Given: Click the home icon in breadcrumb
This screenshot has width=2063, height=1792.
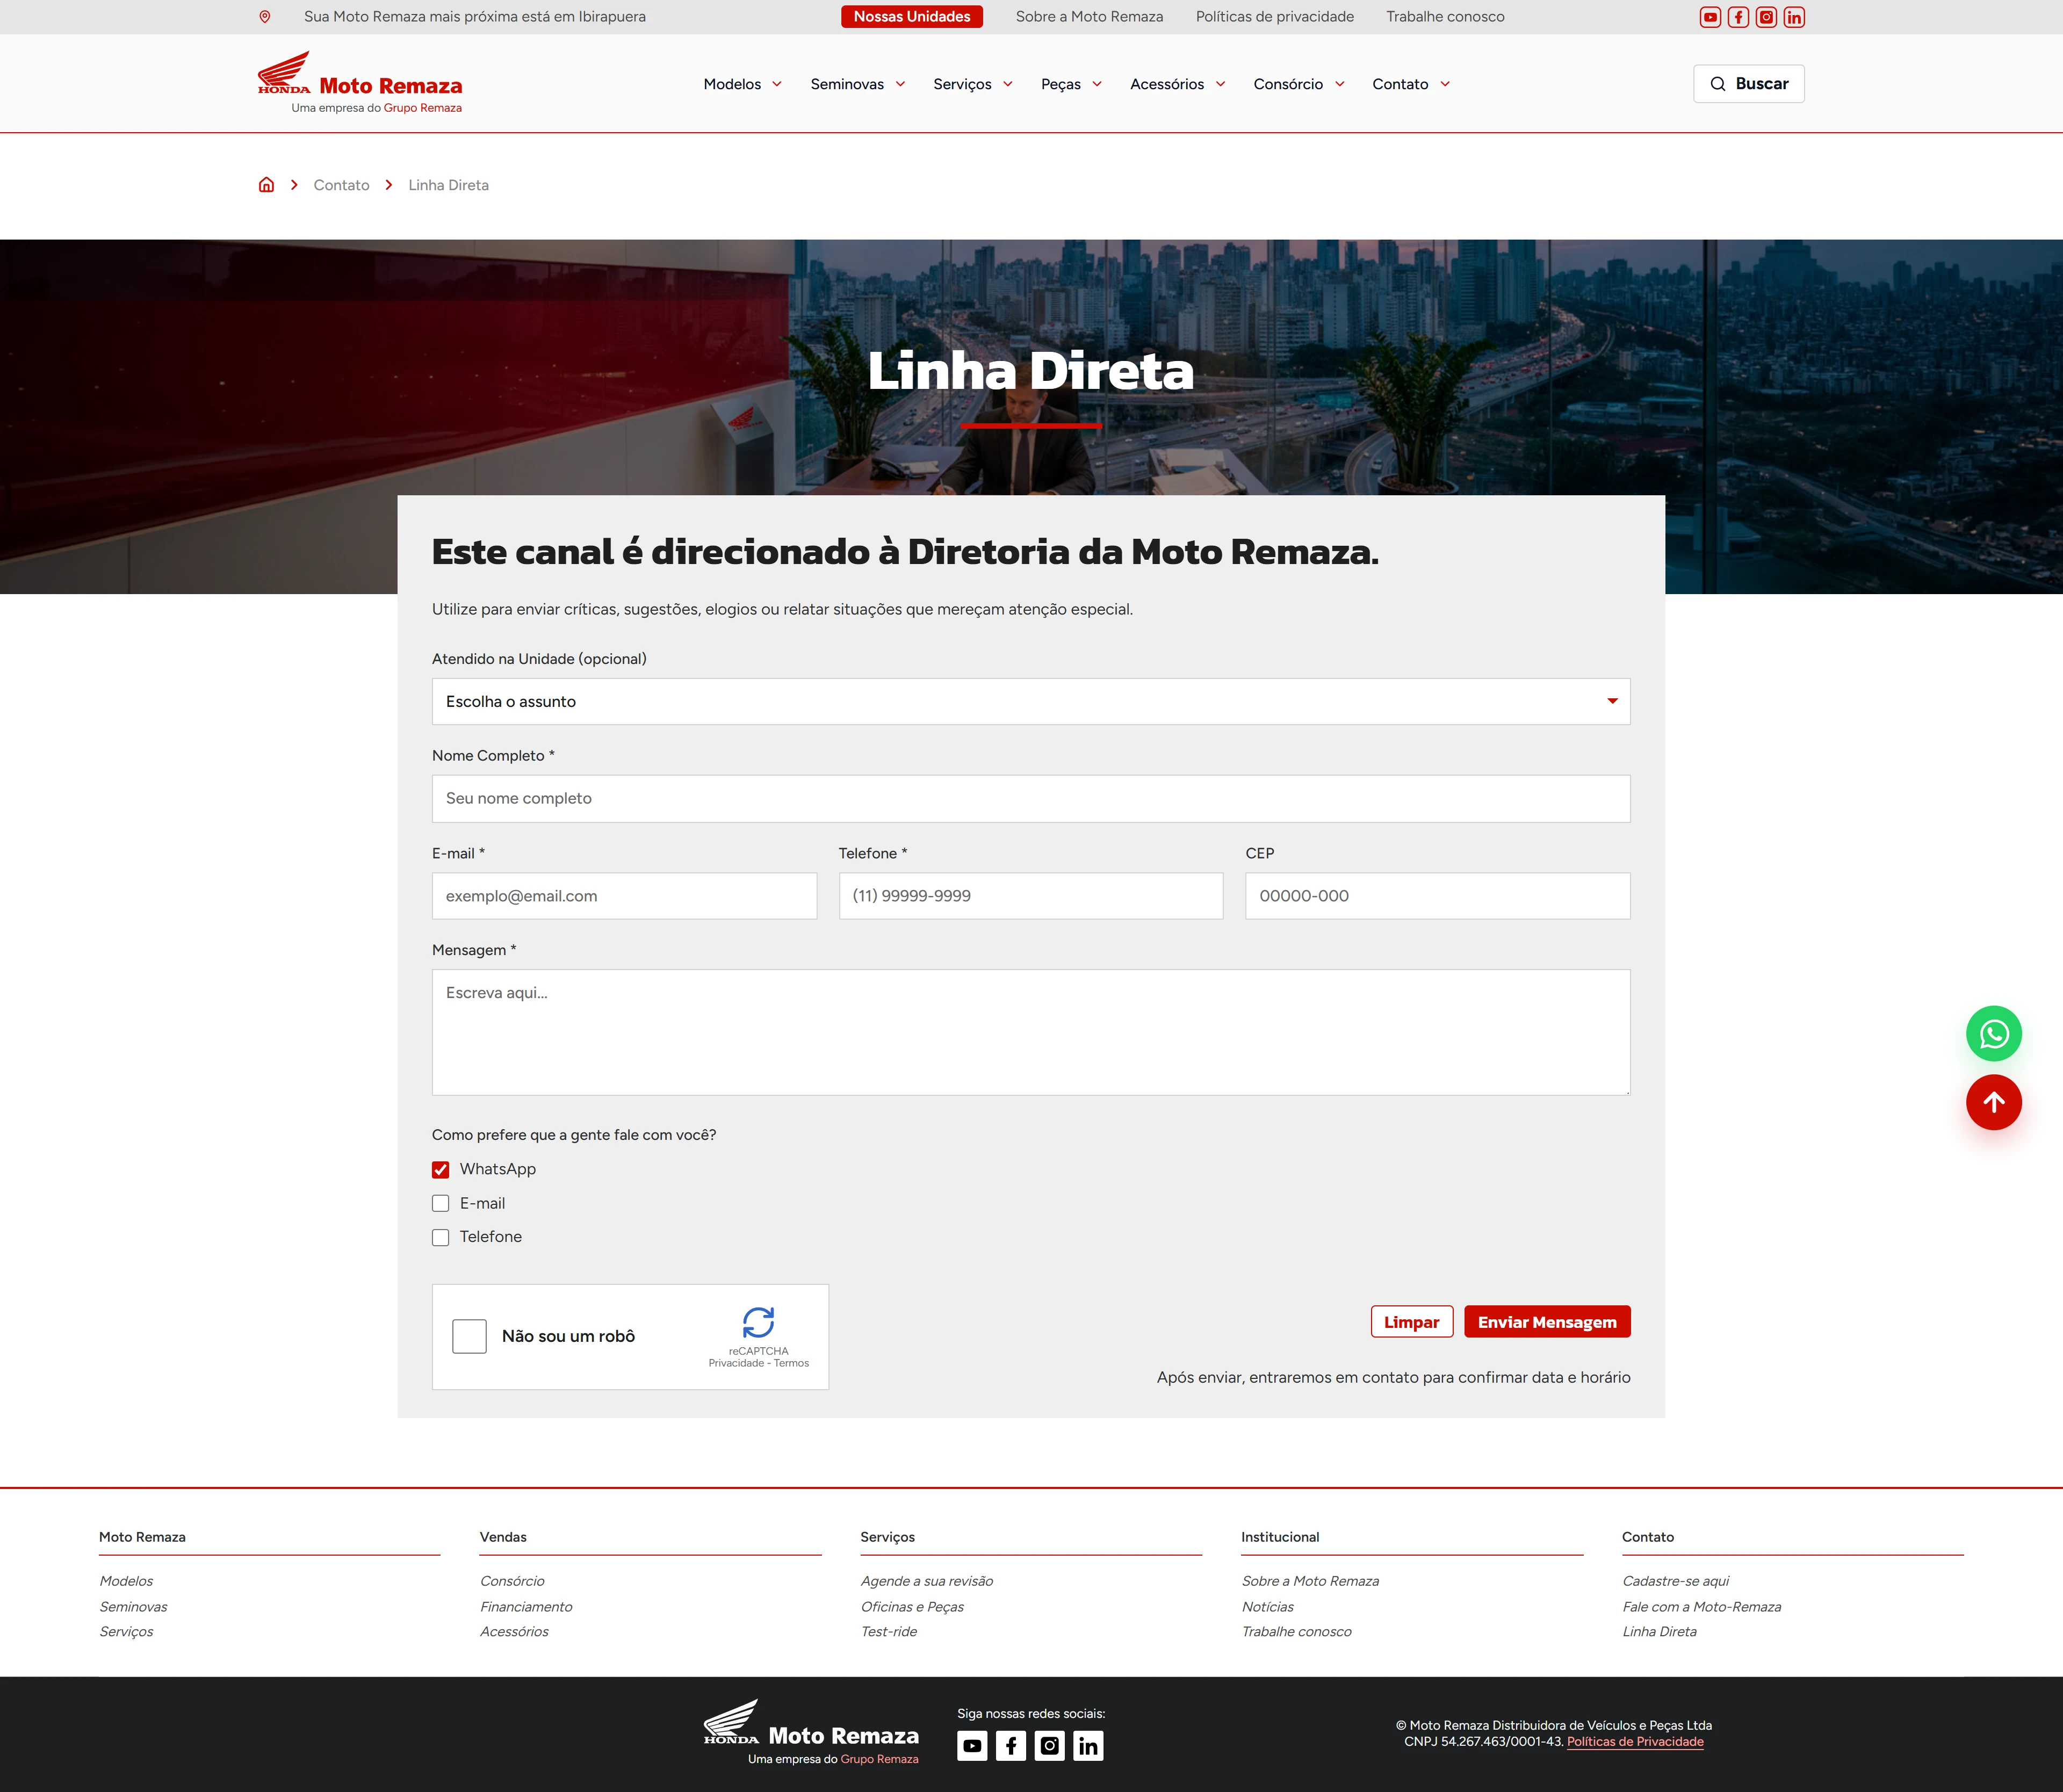Looking at the screenshot, I should click(x=266, y=185).
